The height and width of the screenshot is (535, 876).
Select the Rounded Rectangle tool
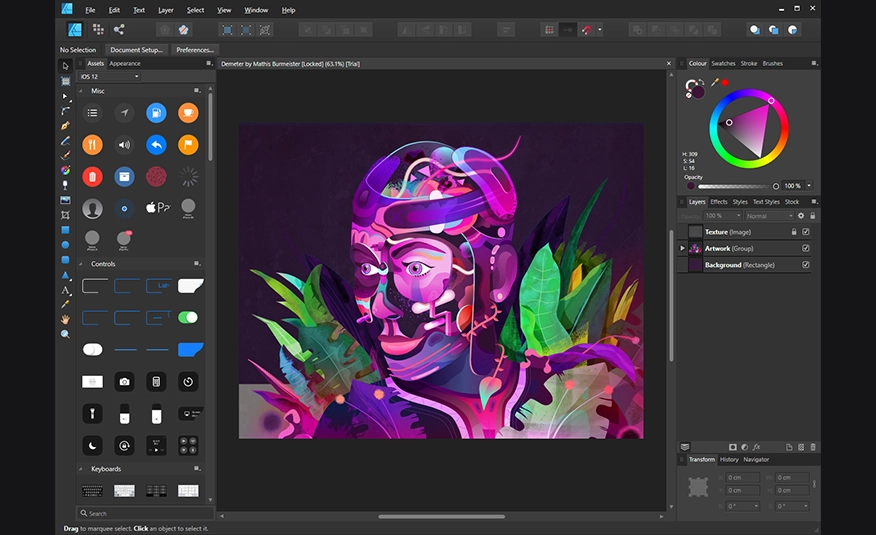[65, 260]
